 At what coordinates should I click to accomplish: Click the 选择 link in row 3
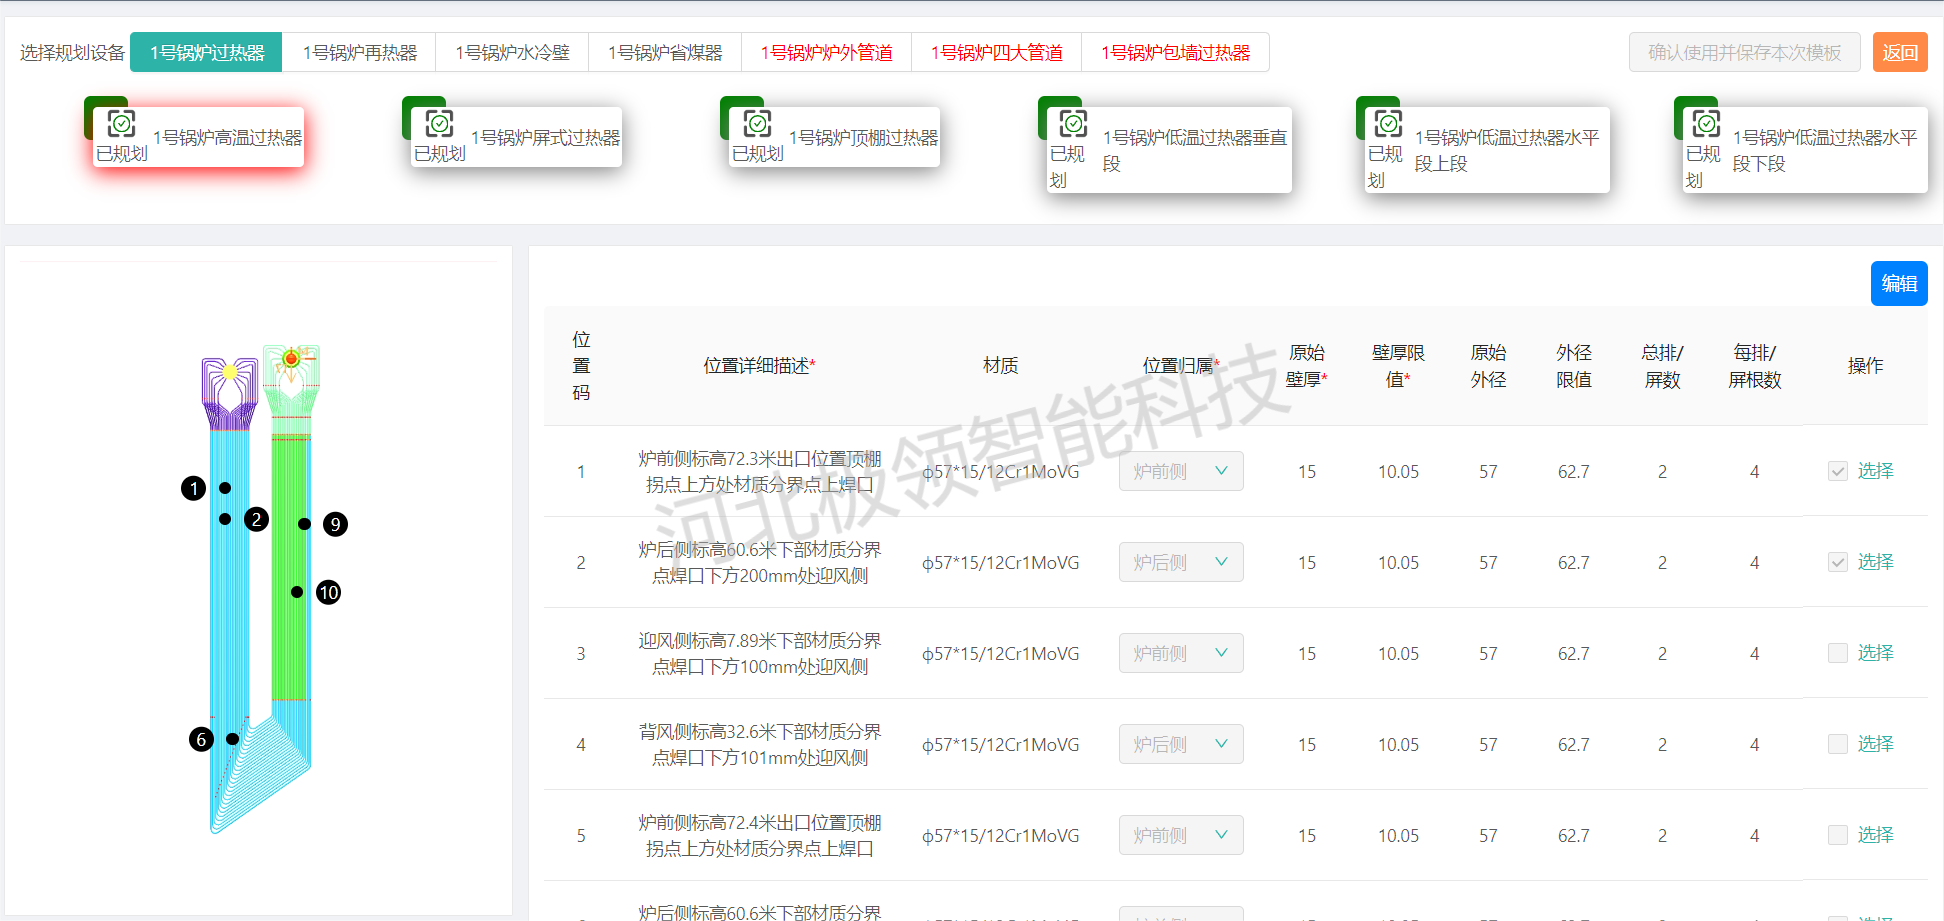1875,653
